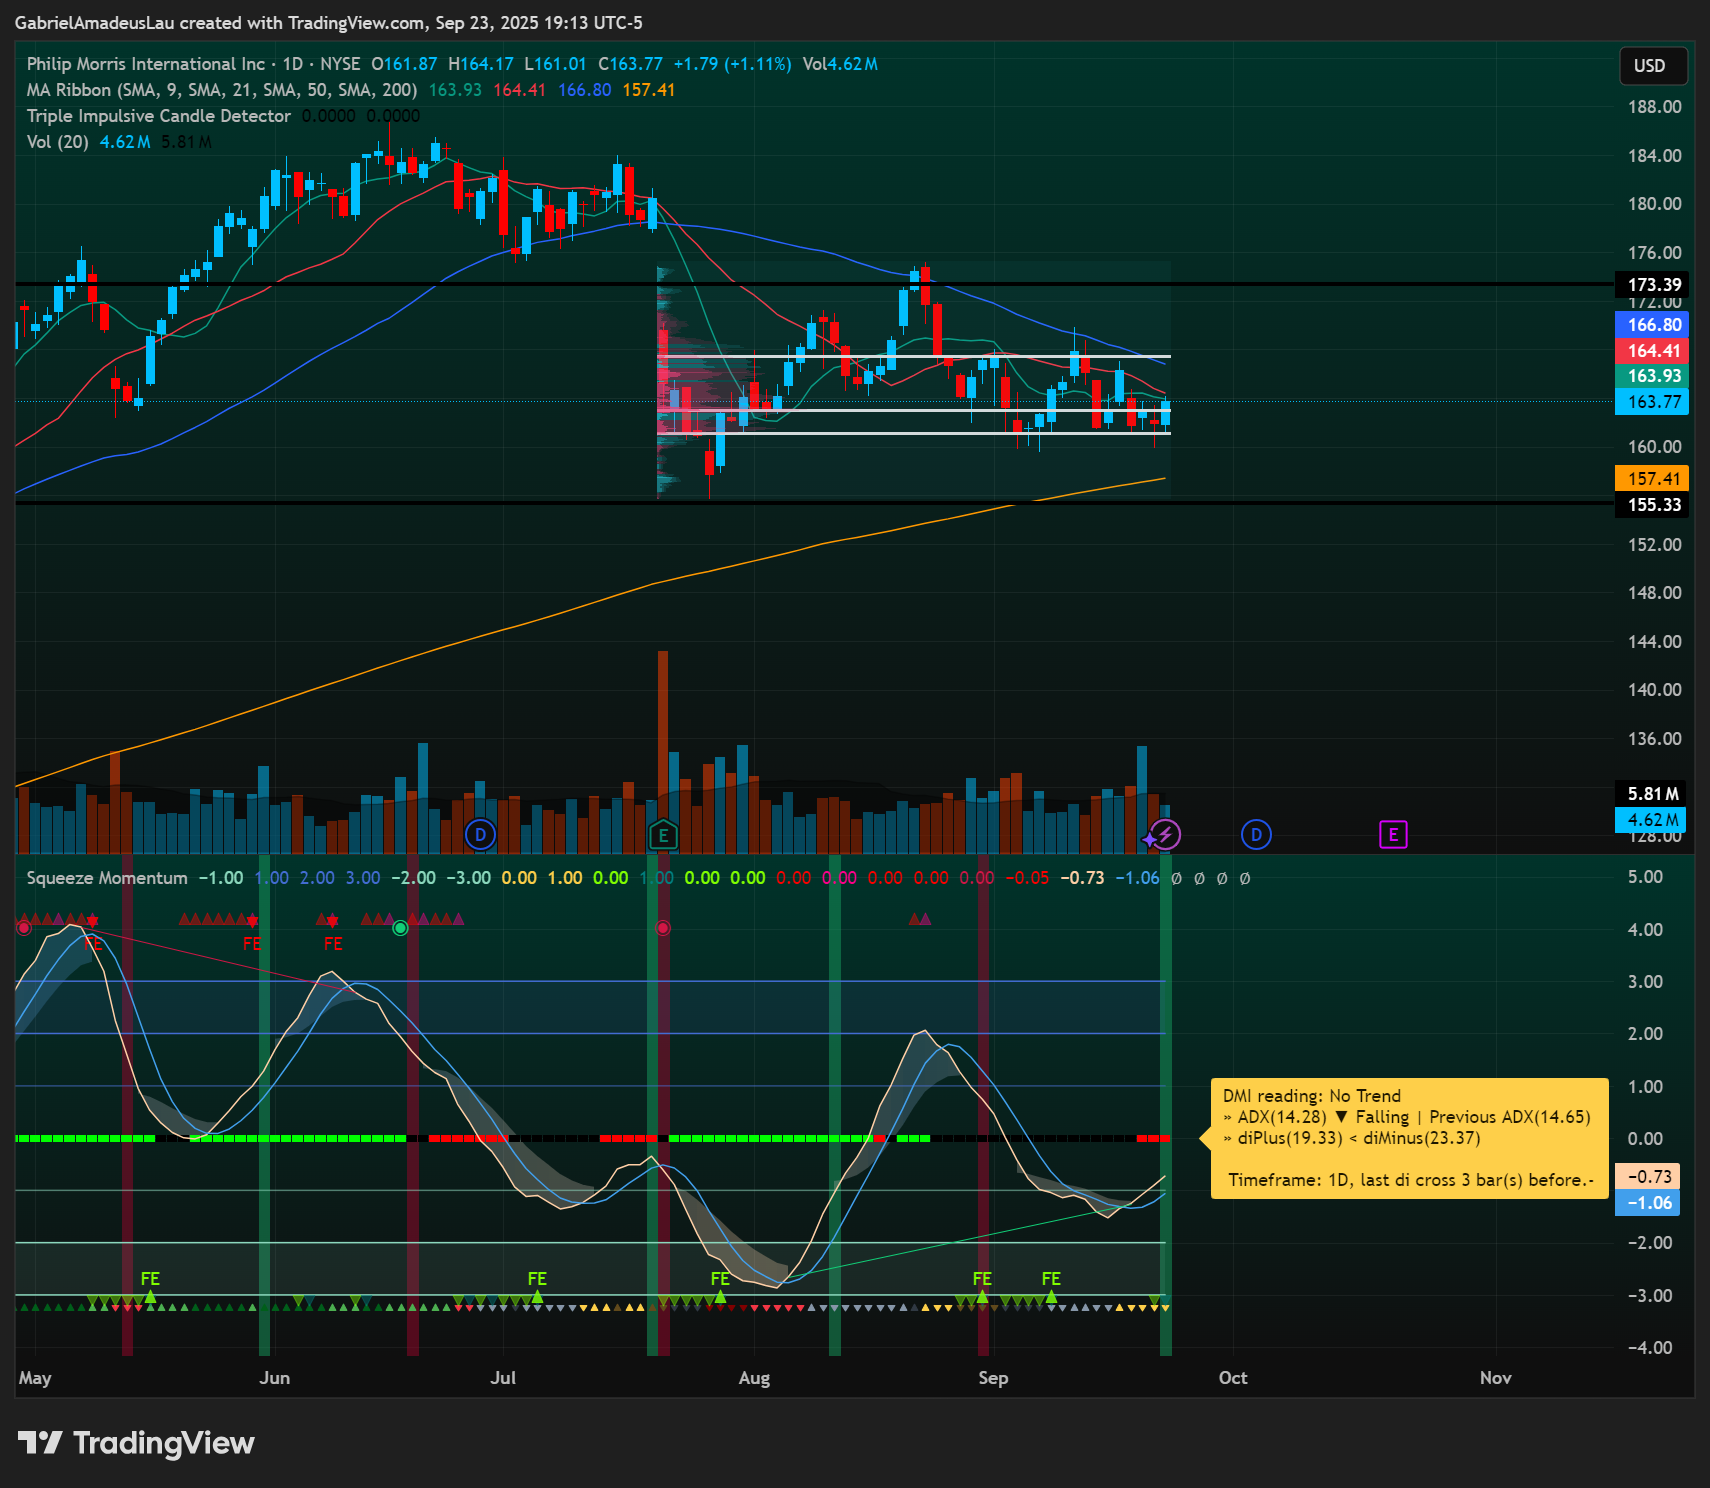Click the orange 157.41 SMA 200 label
The image size is (1710, 1488).
coord(1653,479)
